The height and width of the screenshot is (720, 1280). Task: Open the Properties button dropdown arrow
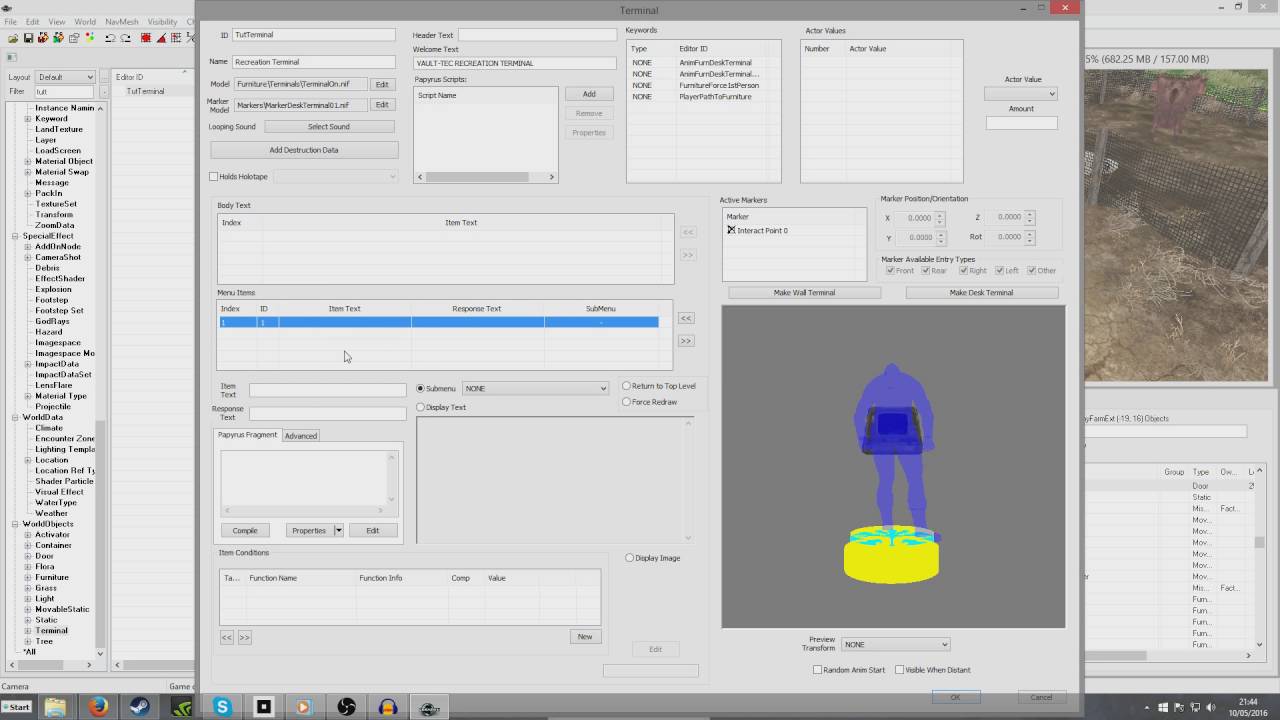pyautogui.click(x=338, y=530)
